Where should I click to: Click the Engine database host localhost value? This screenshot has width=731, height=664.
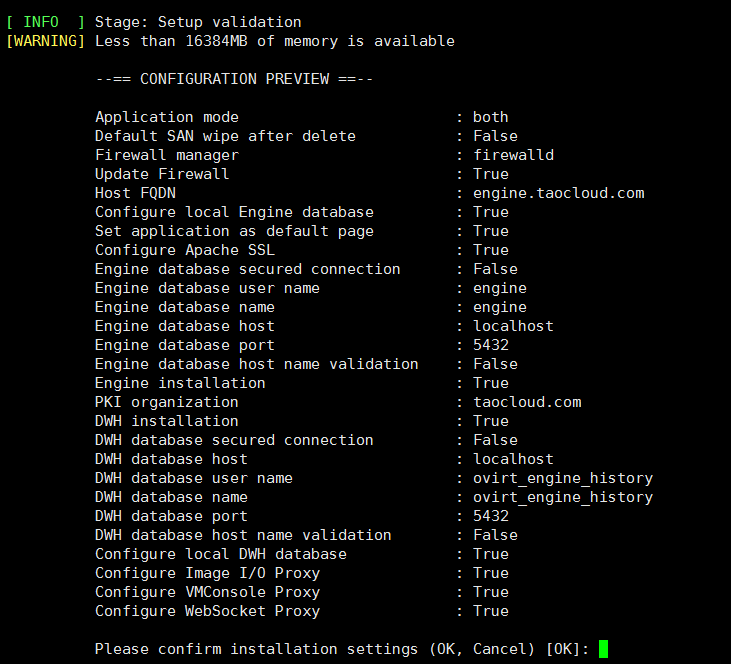pos(513,326)
